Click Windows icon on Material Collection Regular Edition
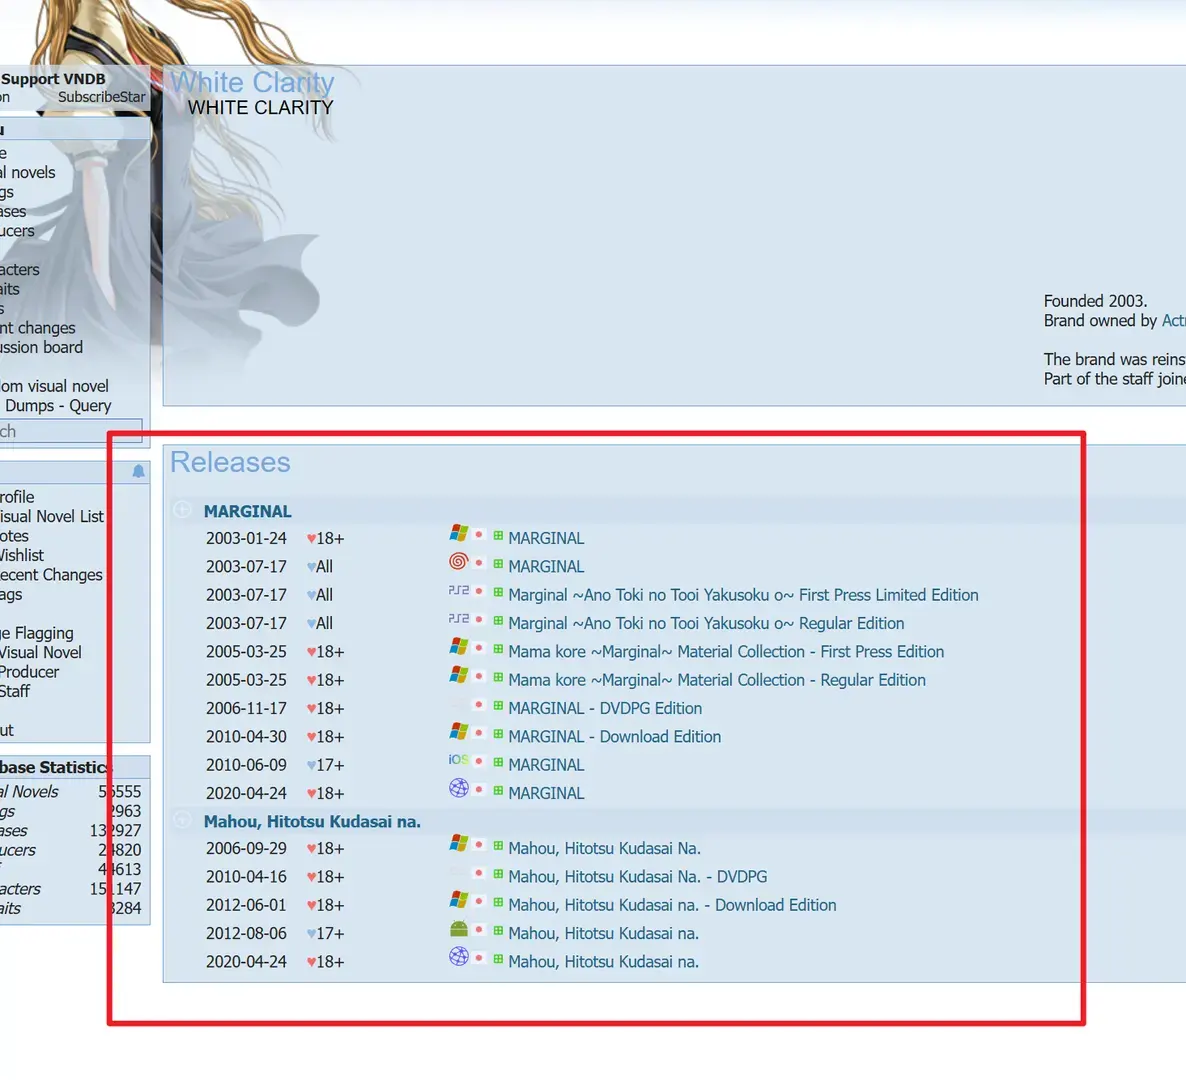This screenshot has width=1186, height=1080. coord(458,675)
